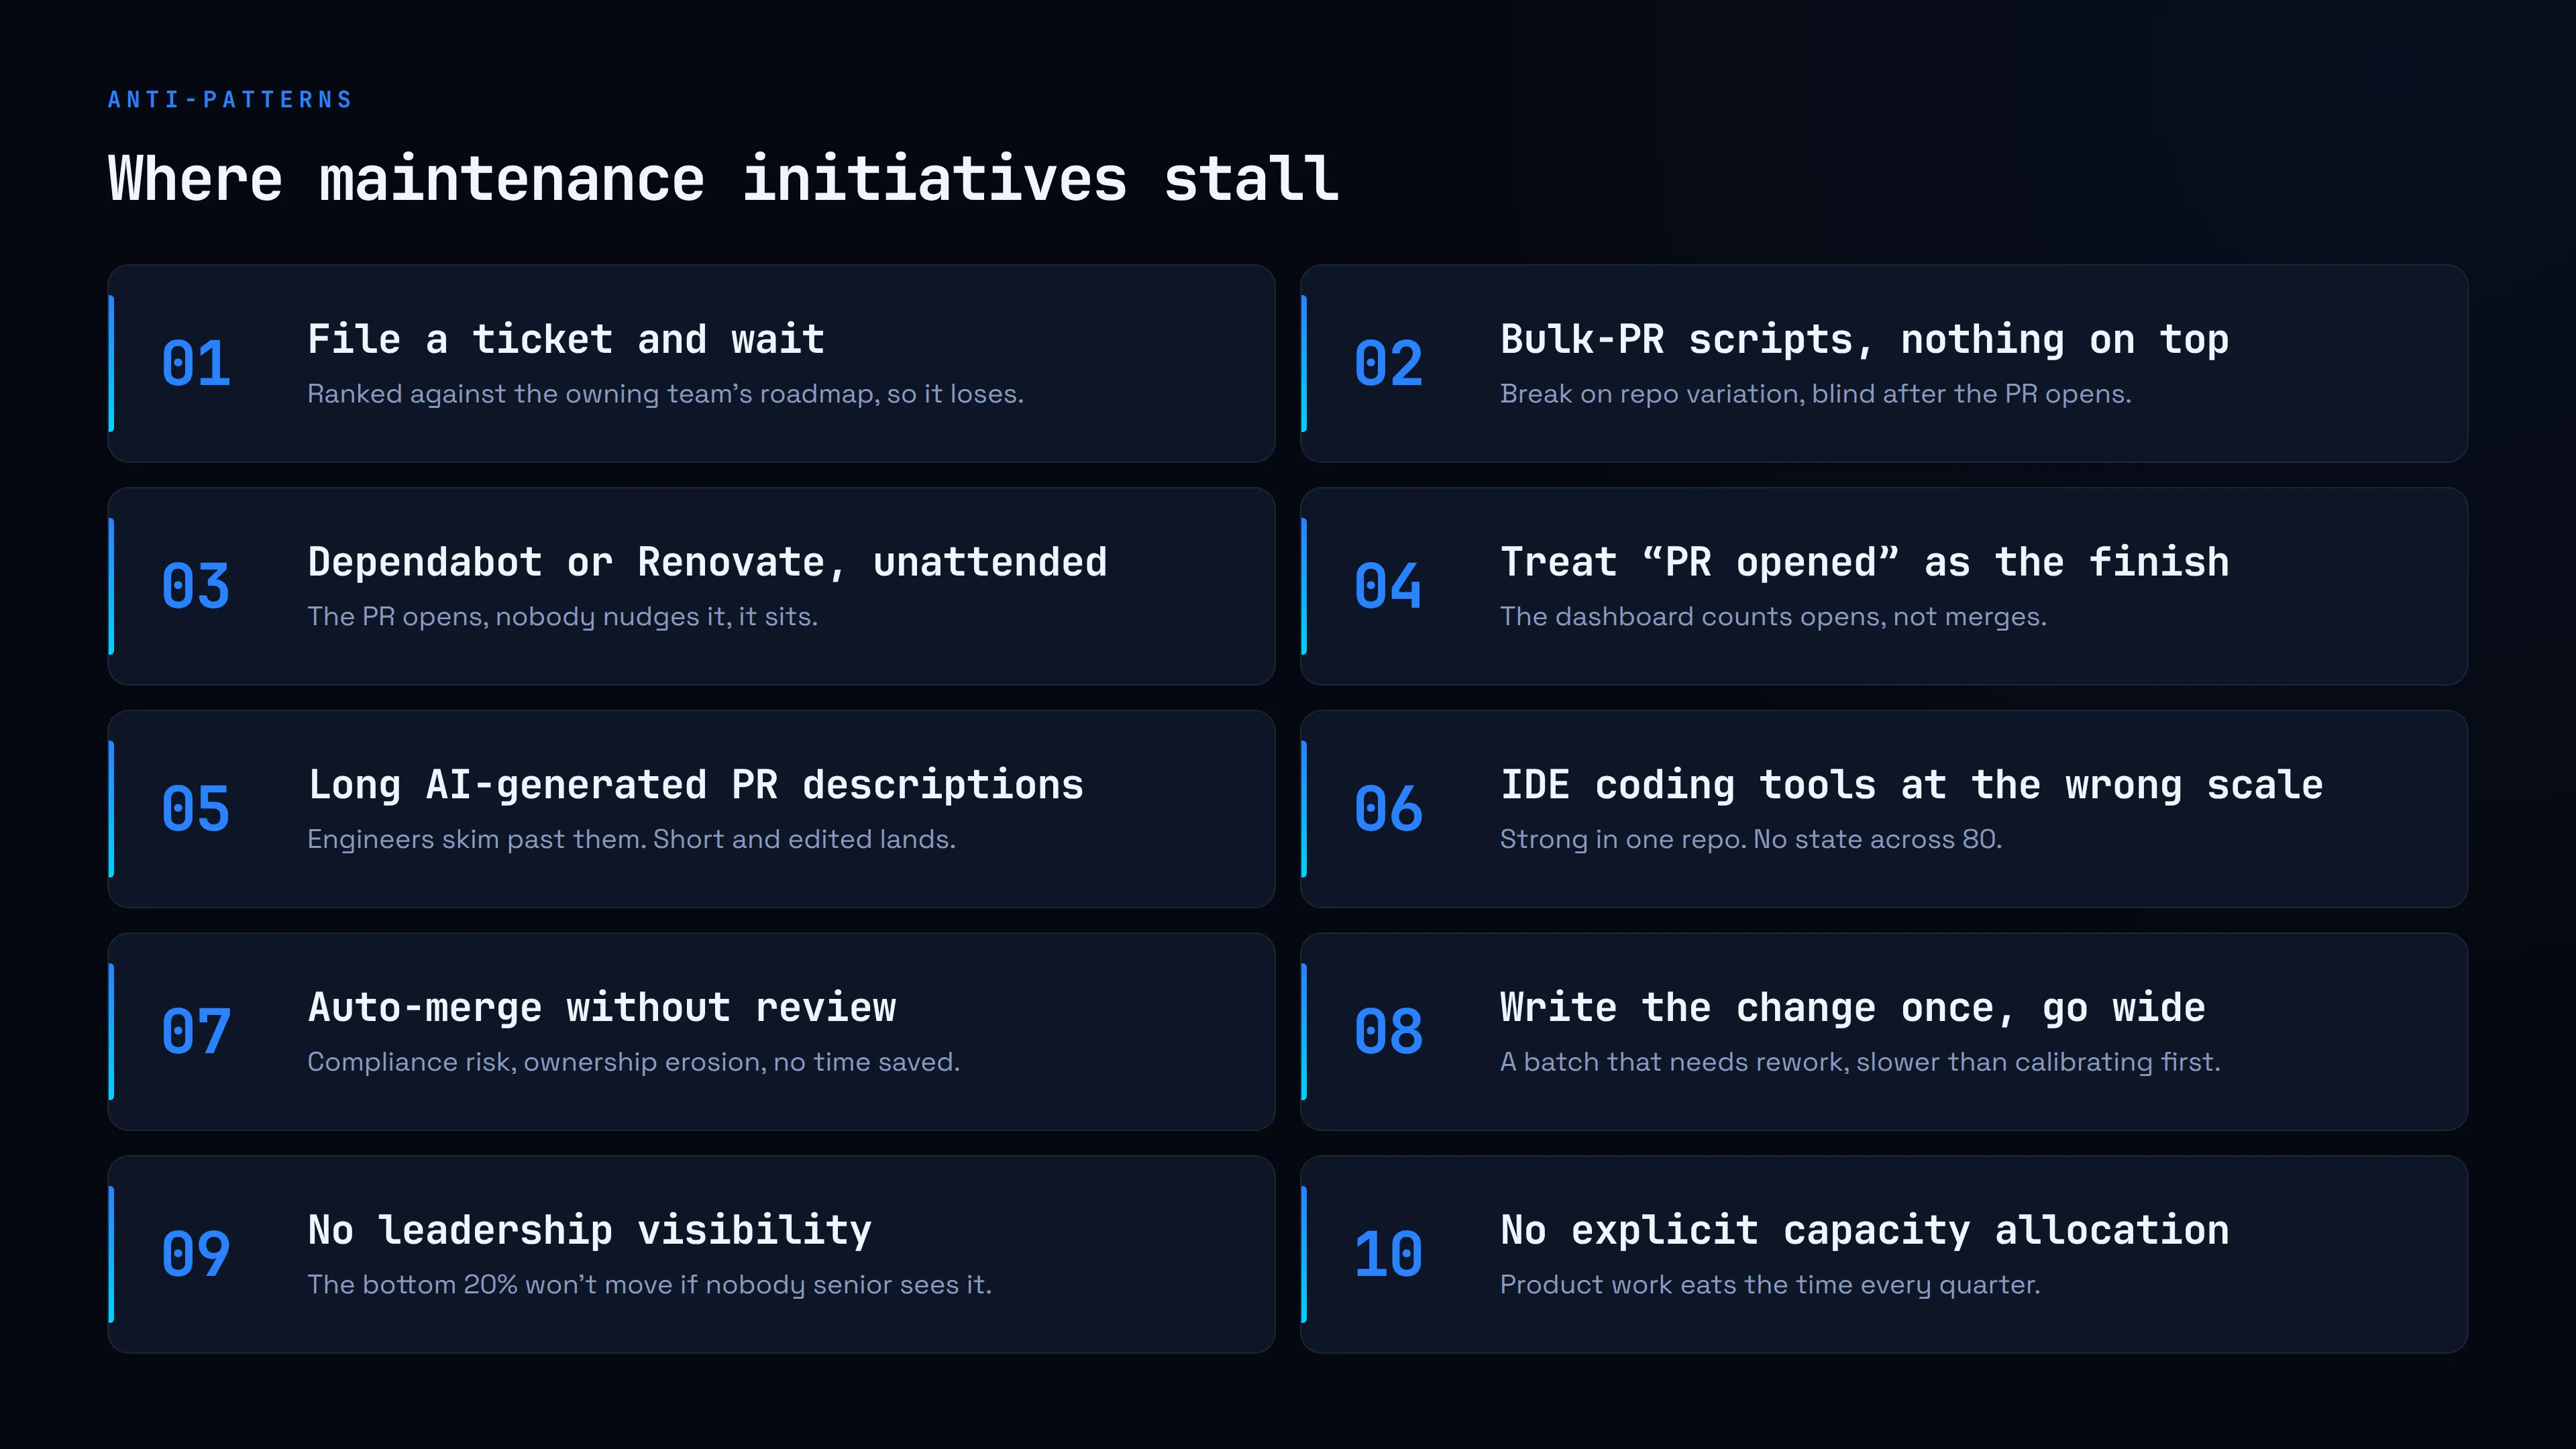Click 'Treat PR opened as the finish' heading
This screenshot has height=1449, width=2576.
pos(1865,563)
